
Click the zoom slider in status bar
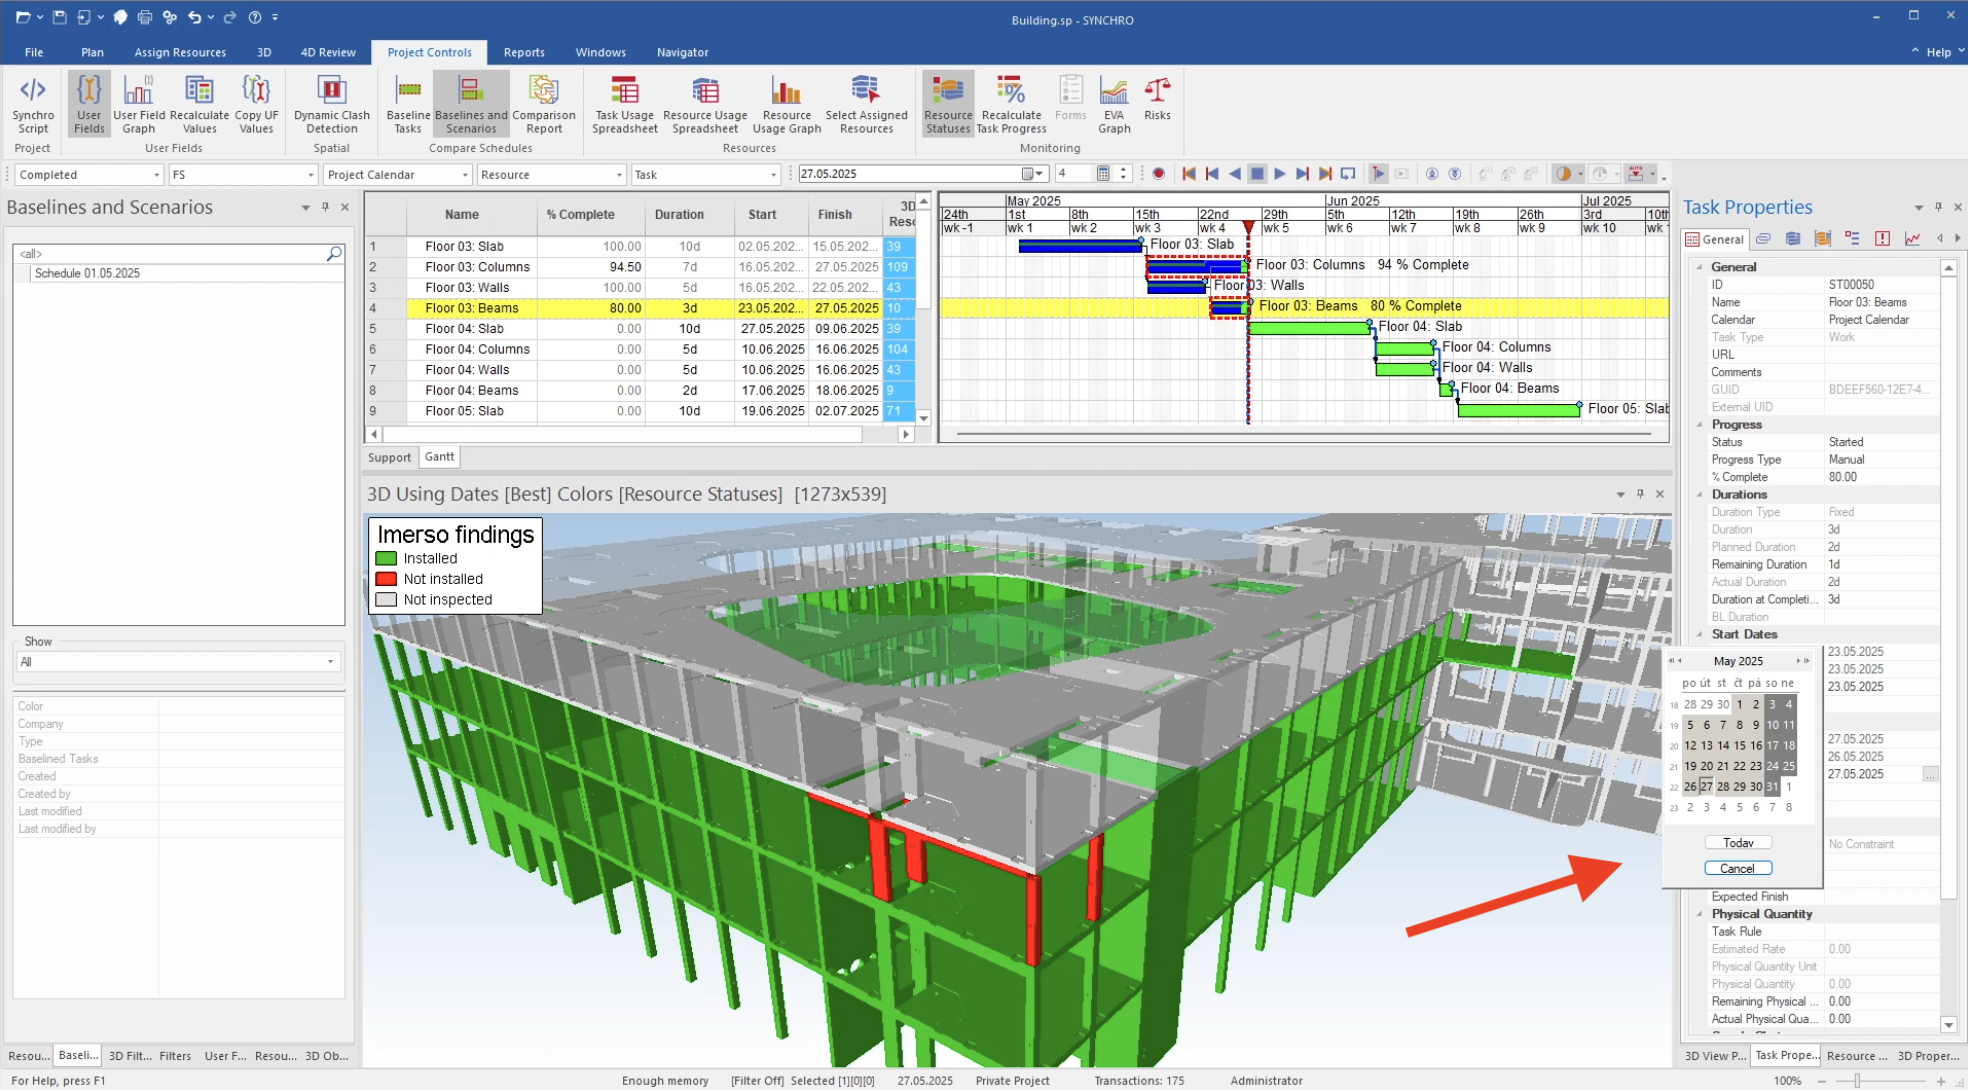[1857, 1081]
